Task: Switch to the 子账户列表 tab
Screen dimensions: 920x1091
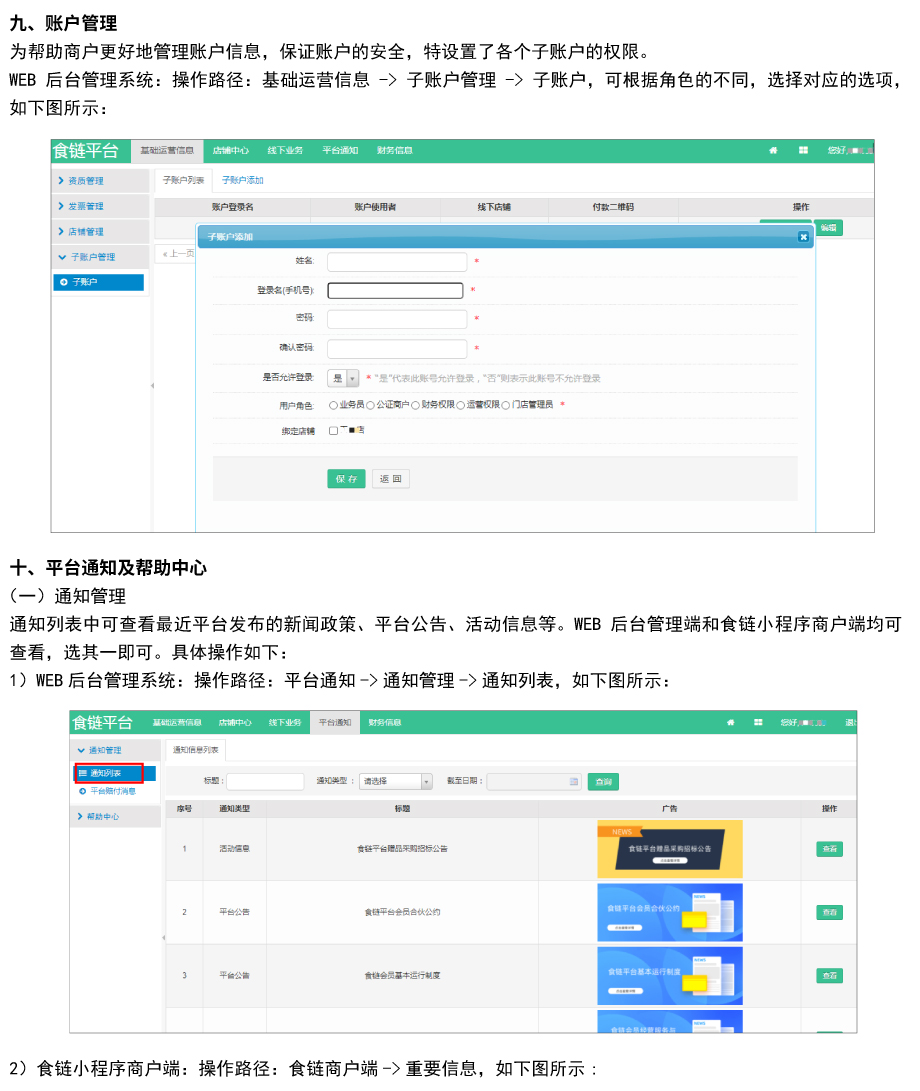Action: point(183,180)
